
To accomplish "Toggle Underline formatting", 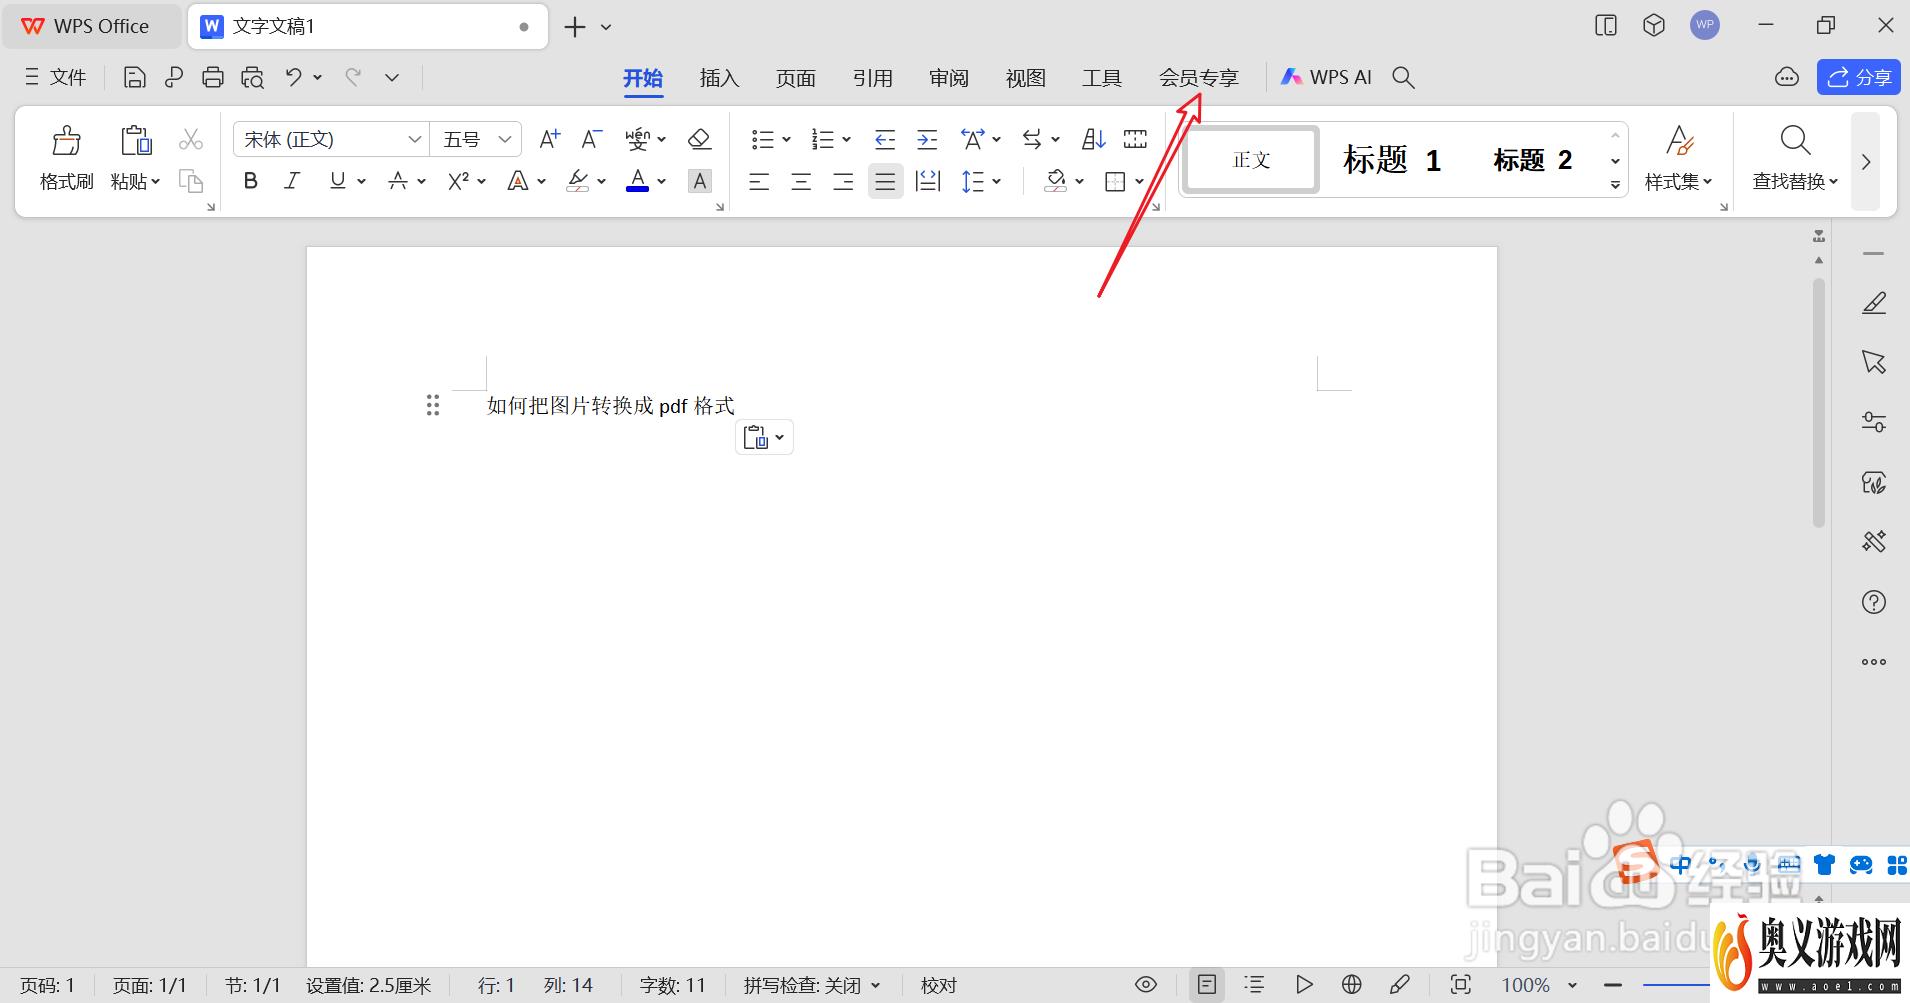I will pyautogui.click(x=337, y=181).
